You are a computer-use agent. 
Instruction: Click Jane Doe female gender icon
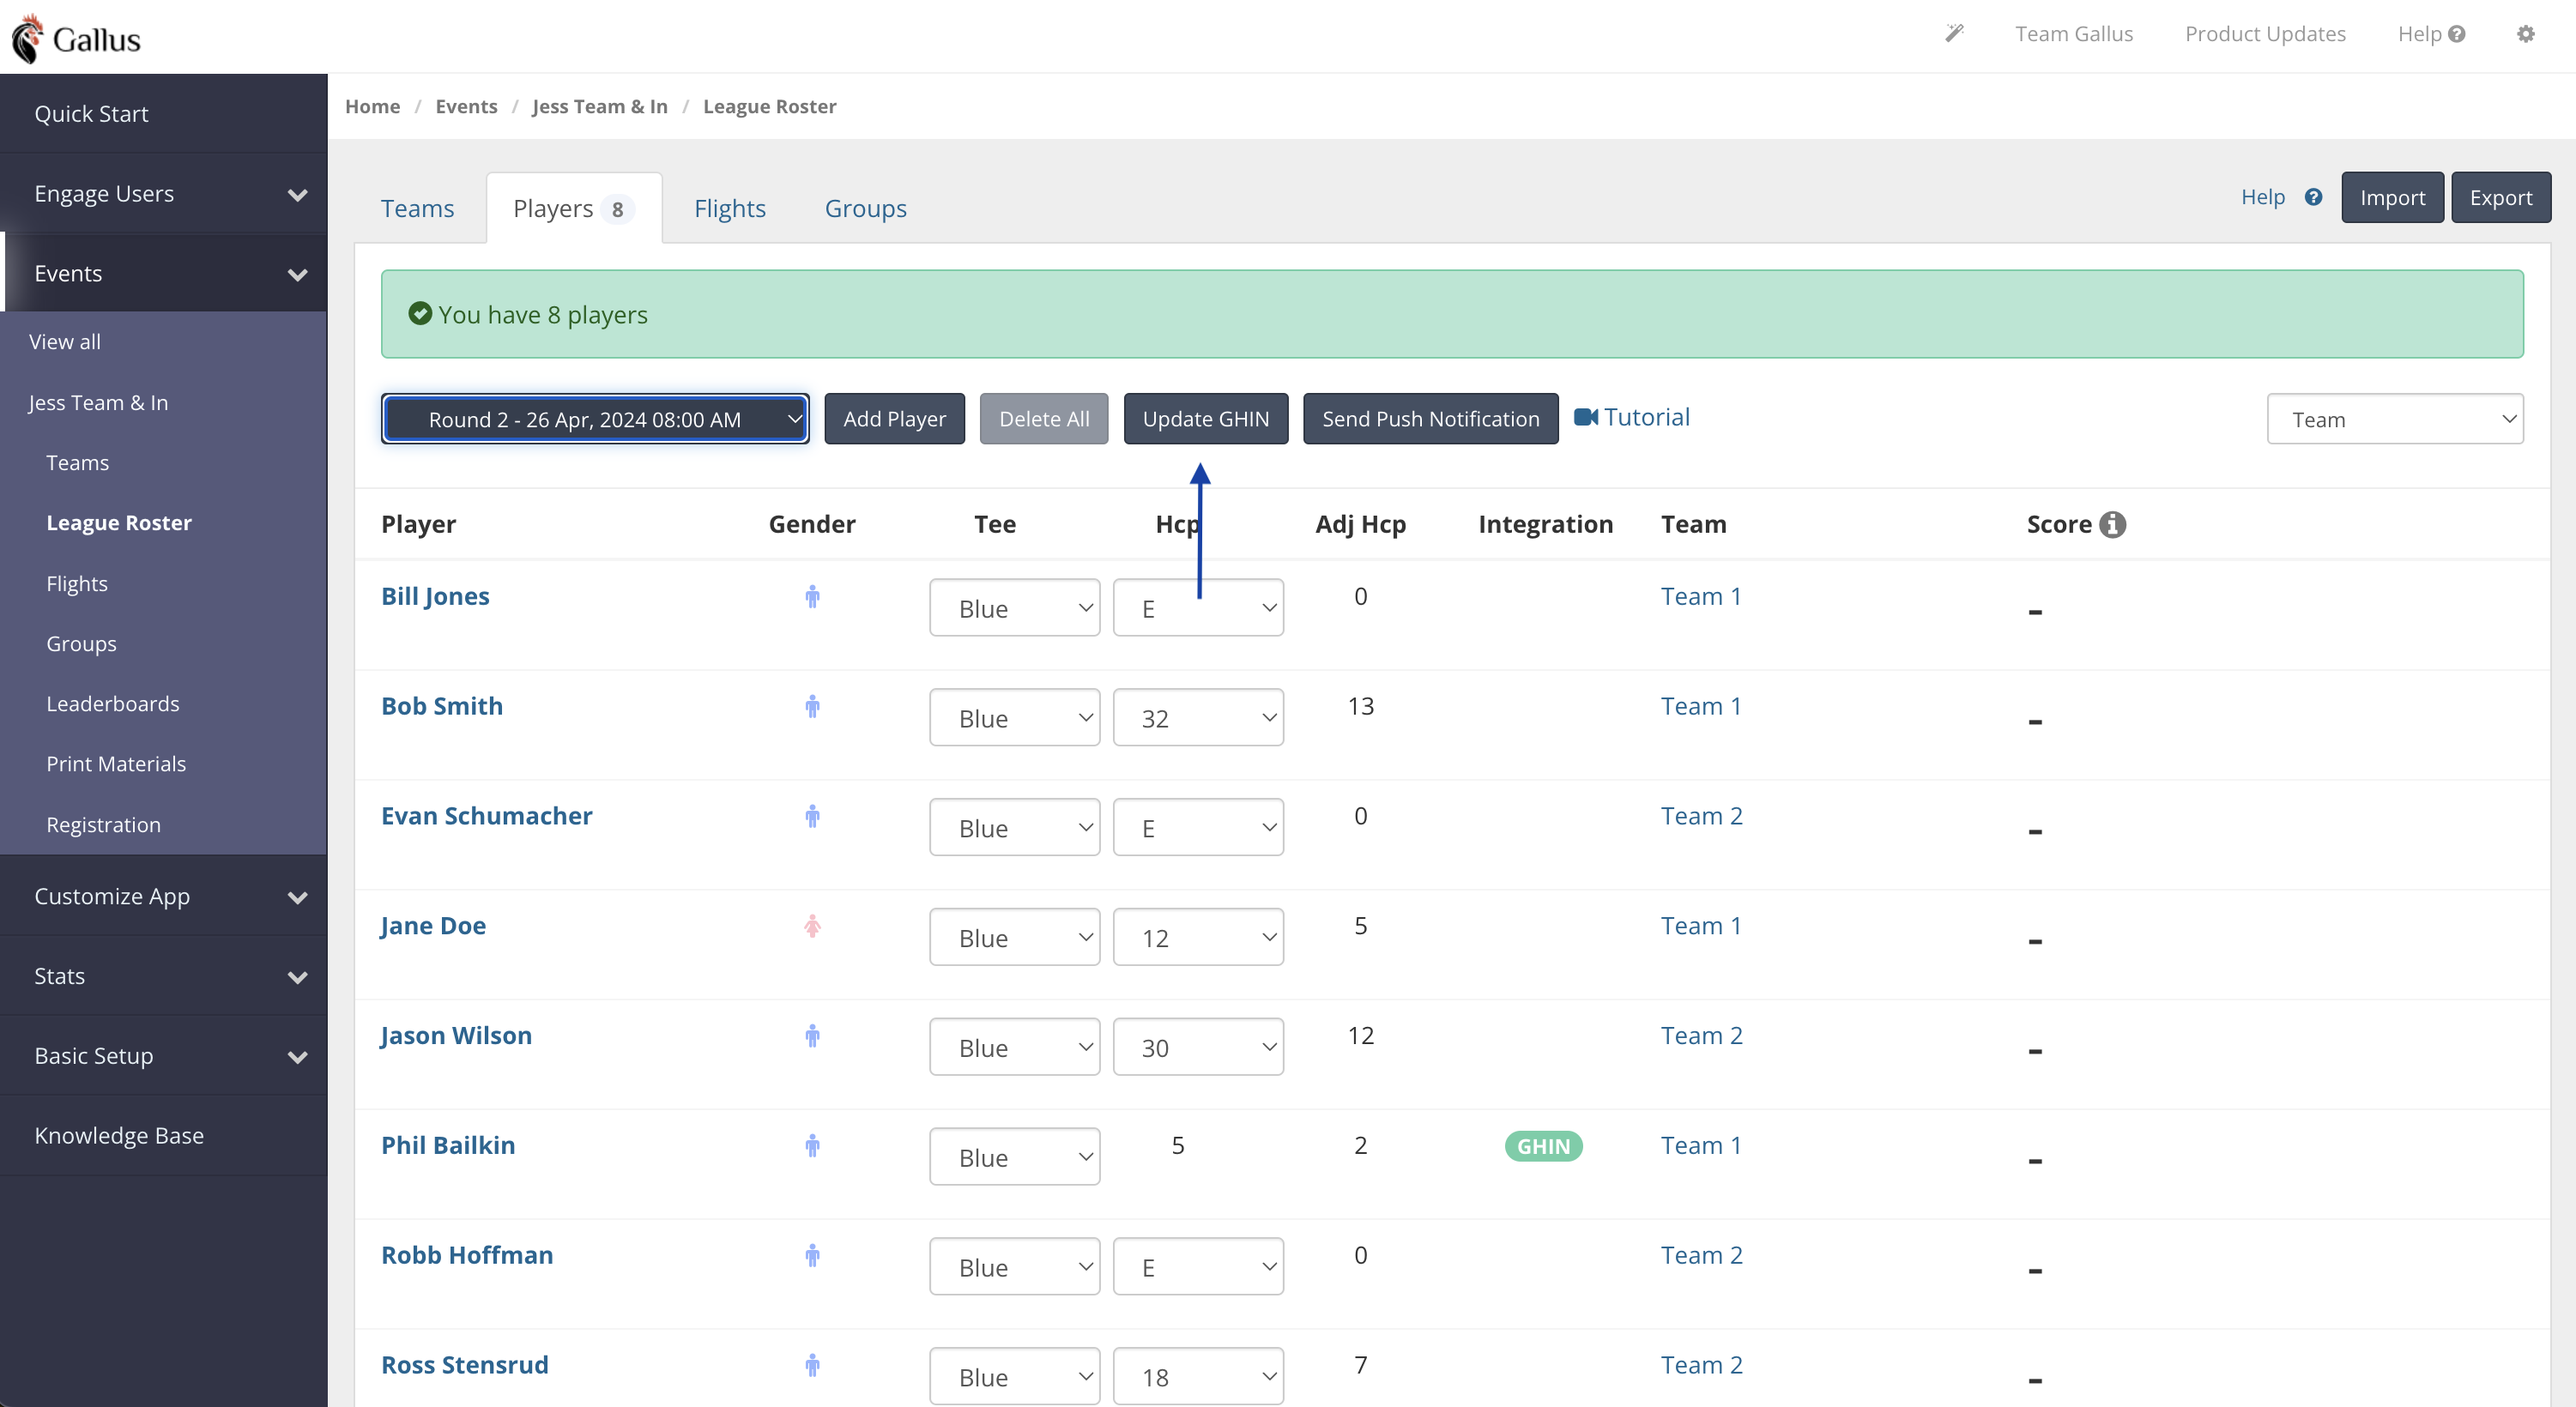coord(812,927)
